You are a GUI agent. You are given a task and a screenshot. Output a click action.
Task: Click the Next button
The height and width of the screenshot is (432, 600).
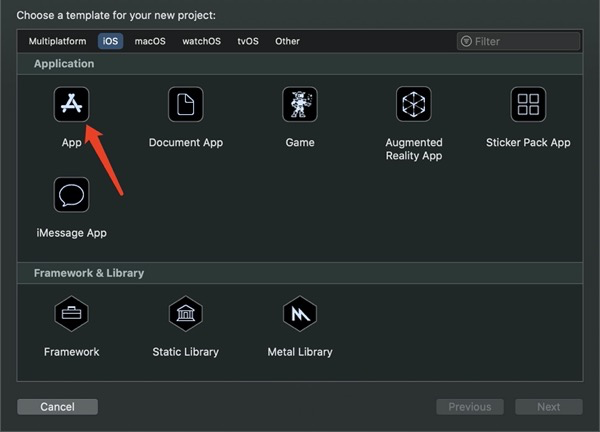tap(549, 407)
